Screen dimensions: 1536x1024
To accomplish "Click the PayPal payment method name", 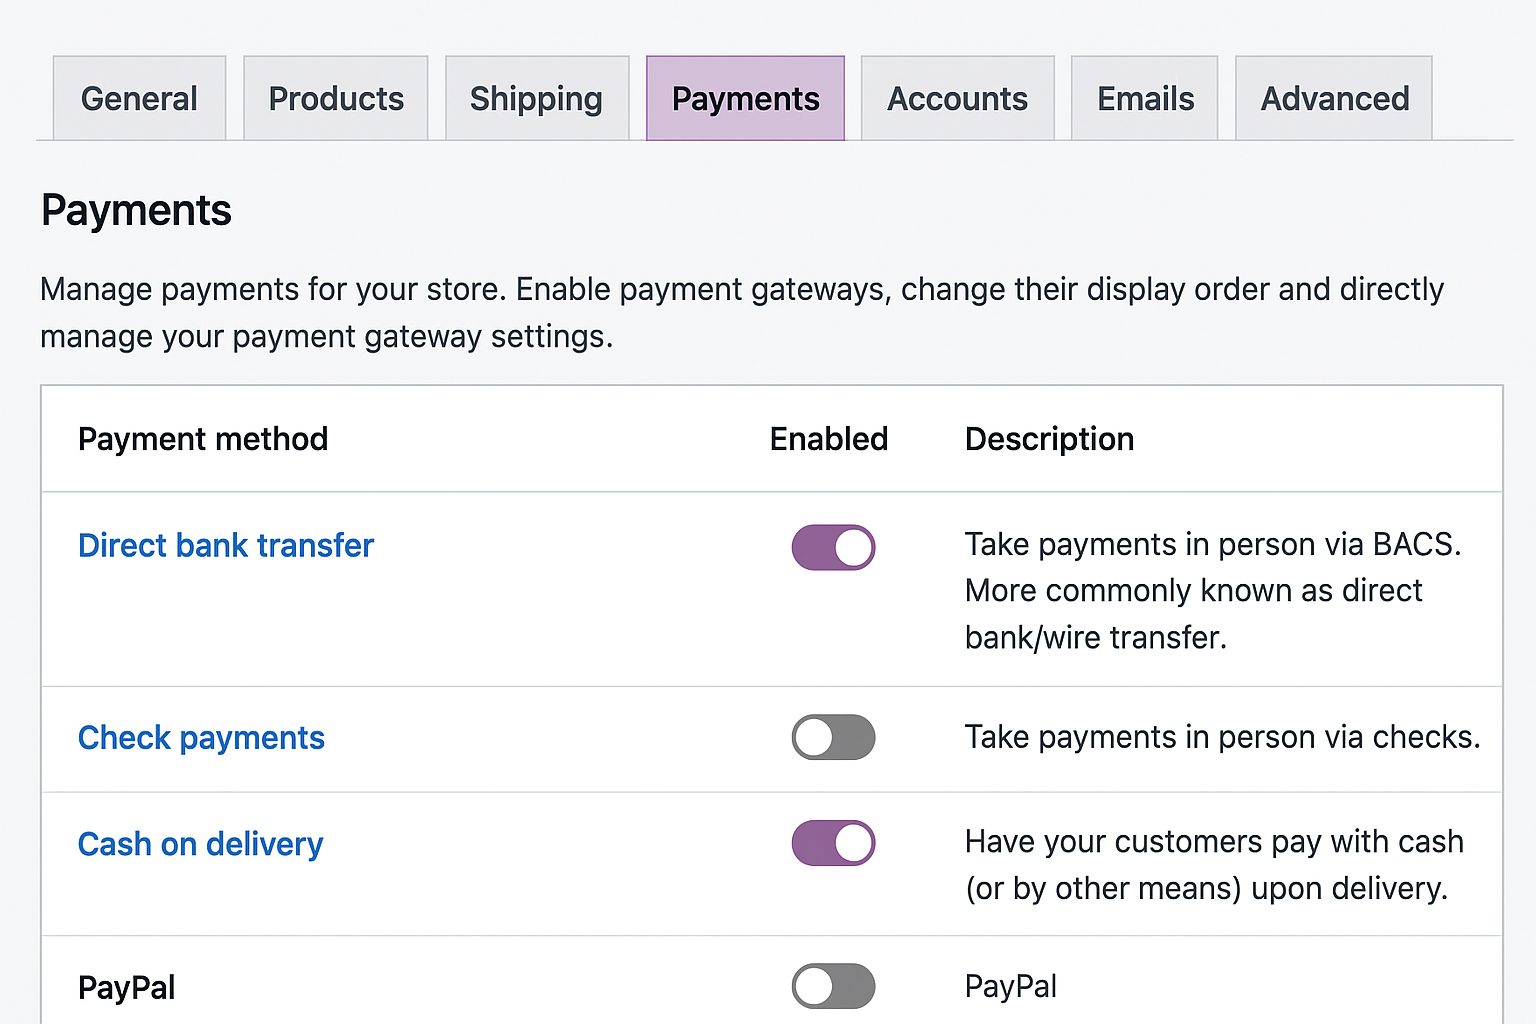I will (x=127, y=988).
